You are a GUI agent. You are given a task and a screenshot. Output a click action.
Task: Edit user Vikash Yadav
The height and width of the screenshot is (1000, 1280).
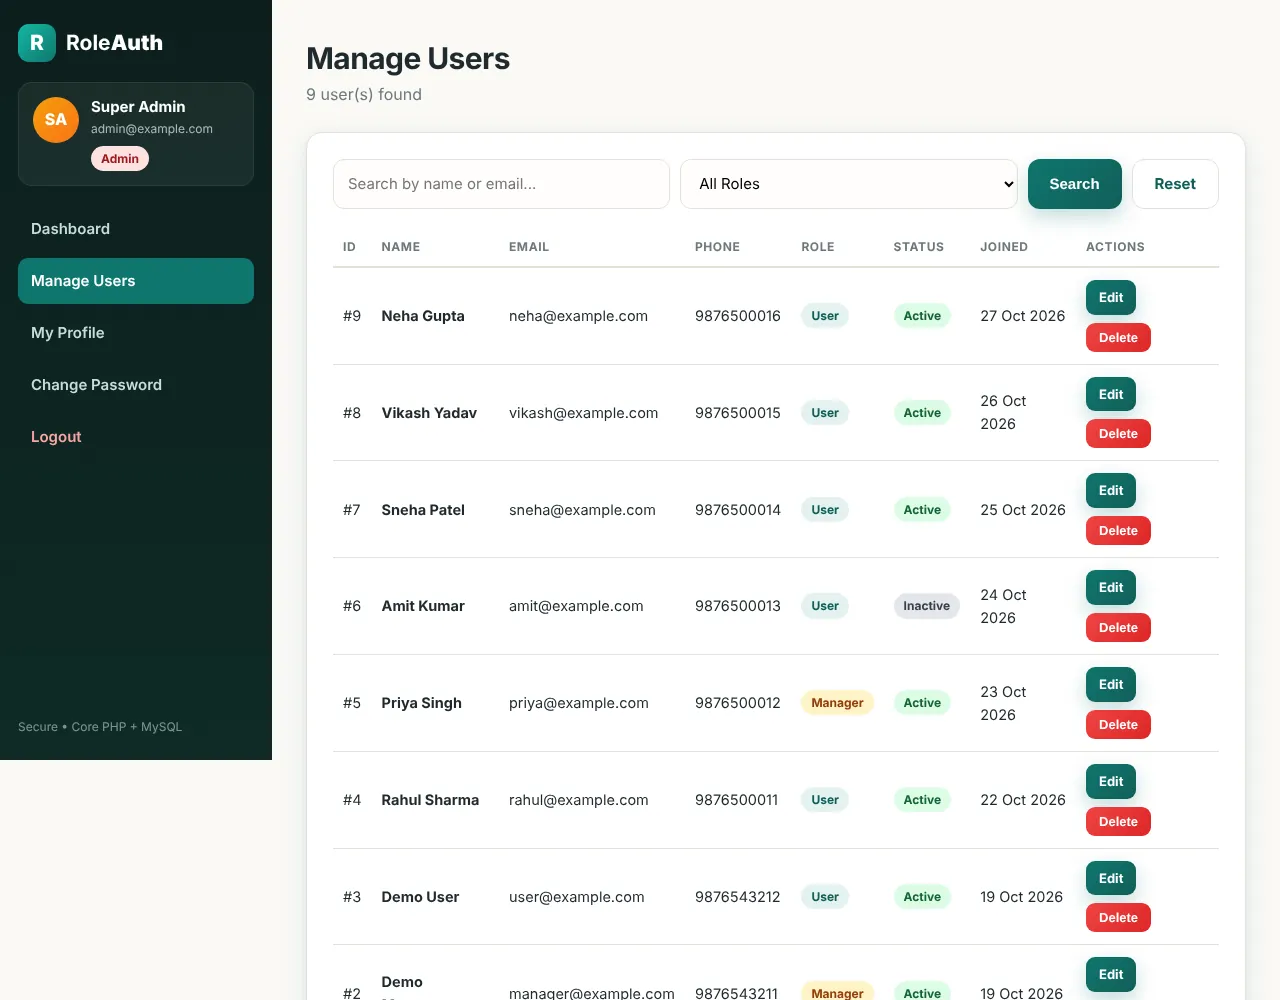click(1111, 394)
